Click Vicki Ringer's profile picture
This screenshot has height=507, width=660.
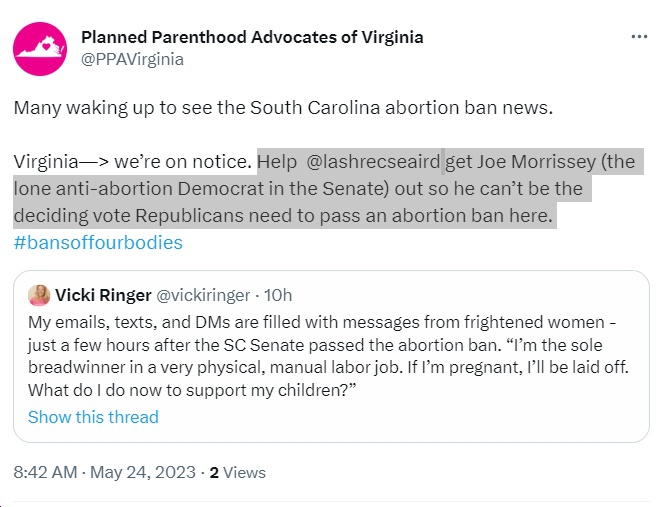tap(39, 295)
